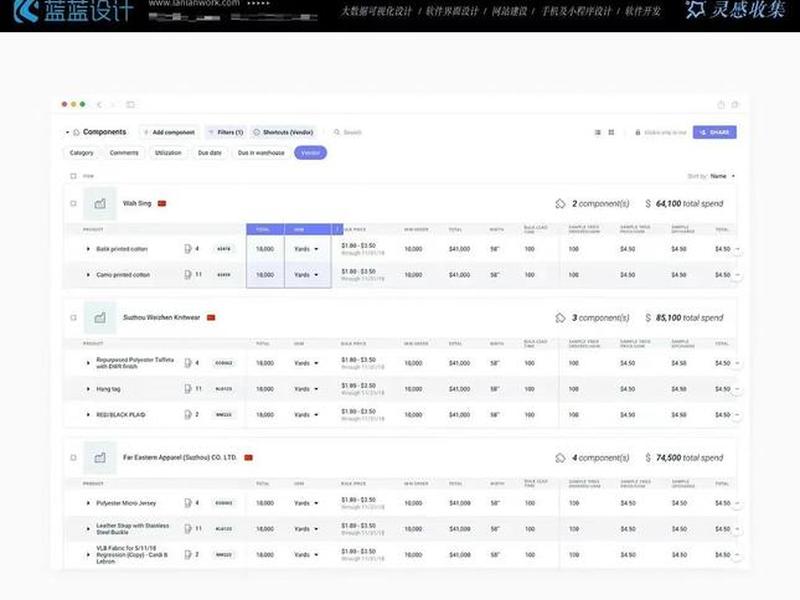Click document icon on Repurposed Polyester Taffeta

[188, 363]
